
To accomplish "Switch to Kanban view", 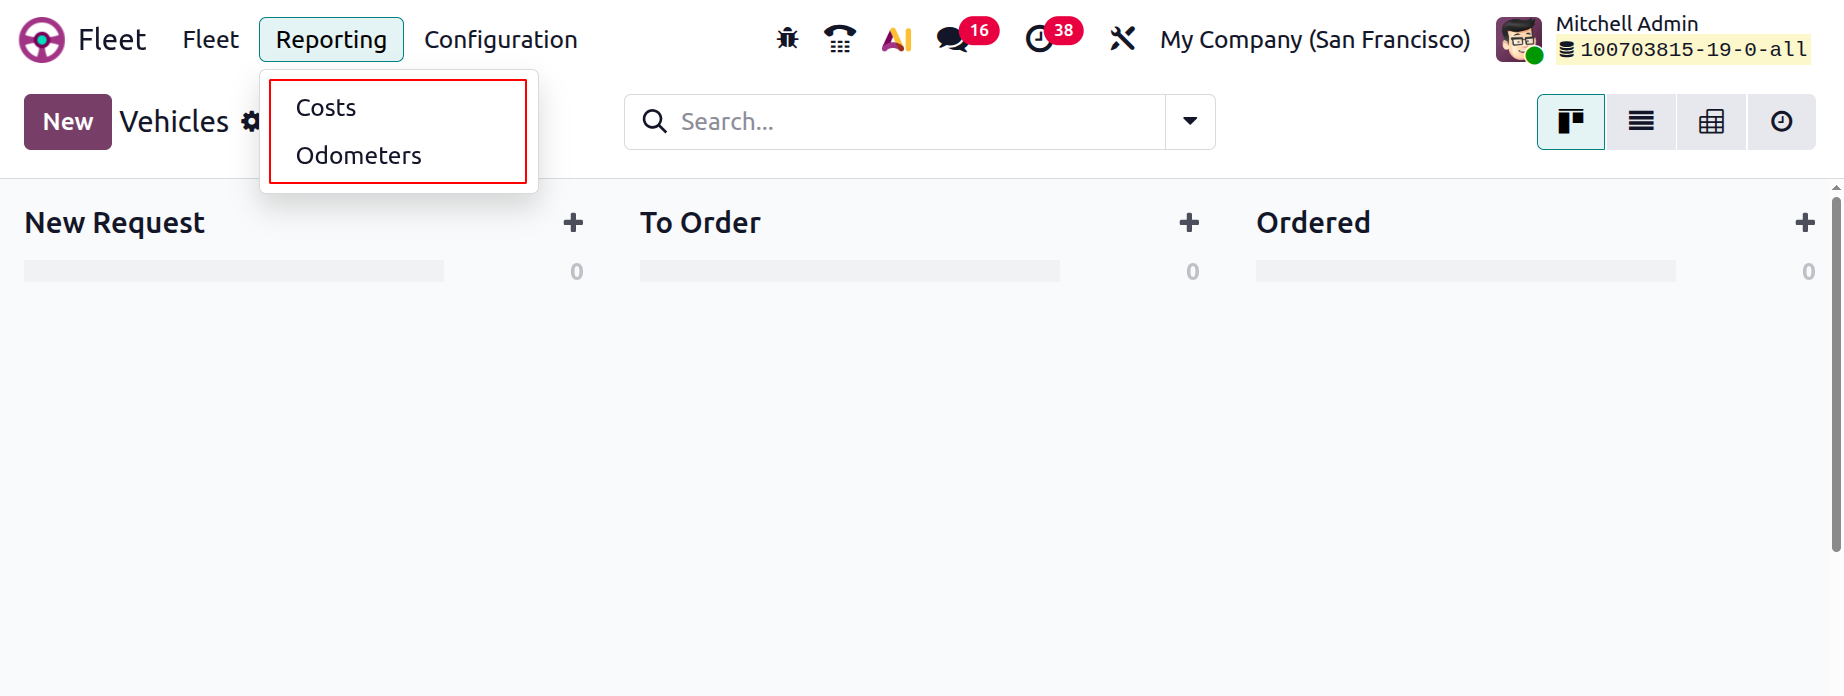I will click(x=1571, y=122).
